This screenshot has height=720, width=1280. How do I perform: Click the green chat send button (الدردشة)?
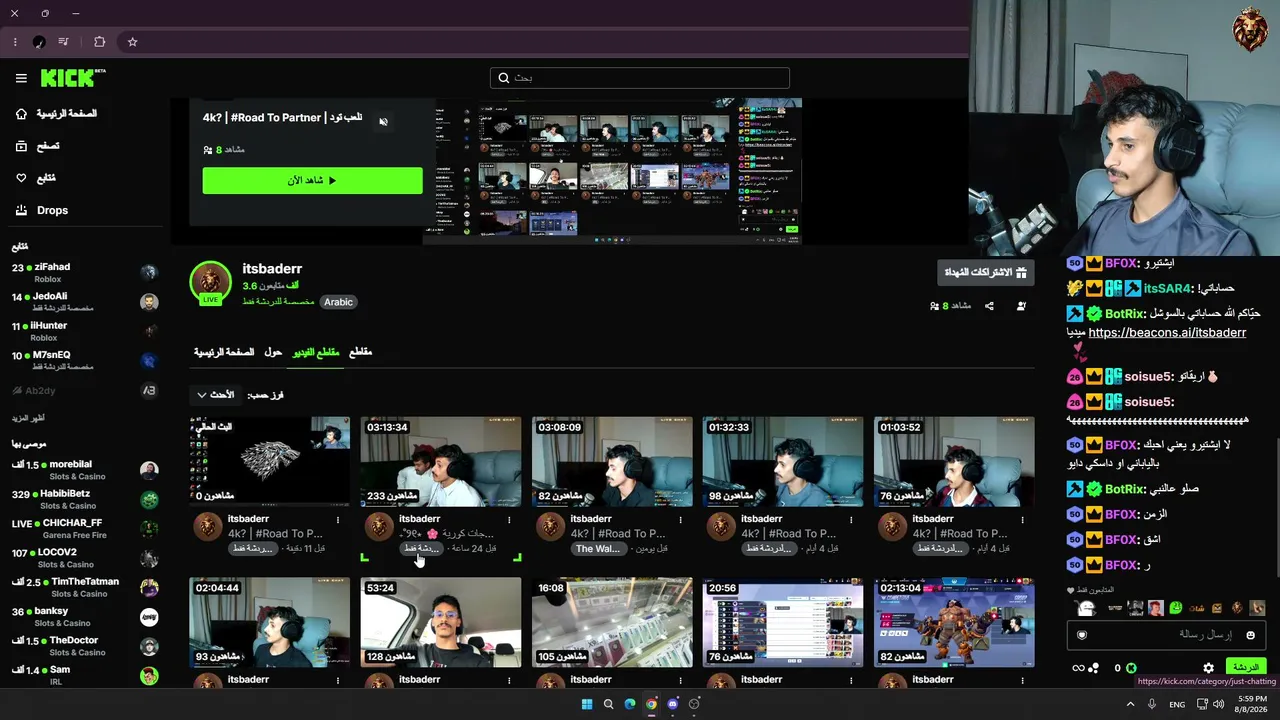coord(1246,667)
